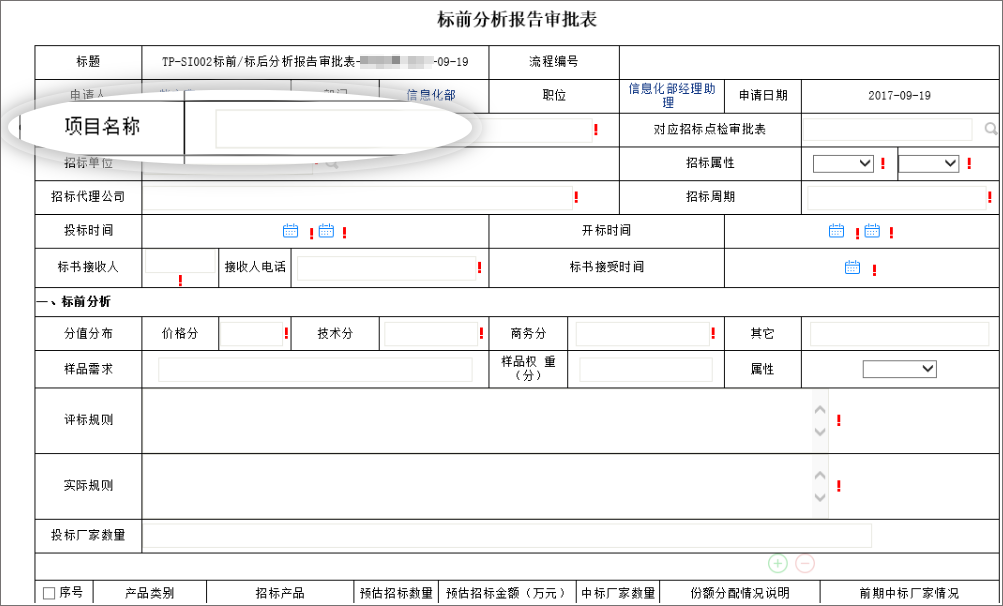Expand the 属性 dropdown in the 样品需求 row
Screen dimensions: 1003x606
[x=899, y=369]
